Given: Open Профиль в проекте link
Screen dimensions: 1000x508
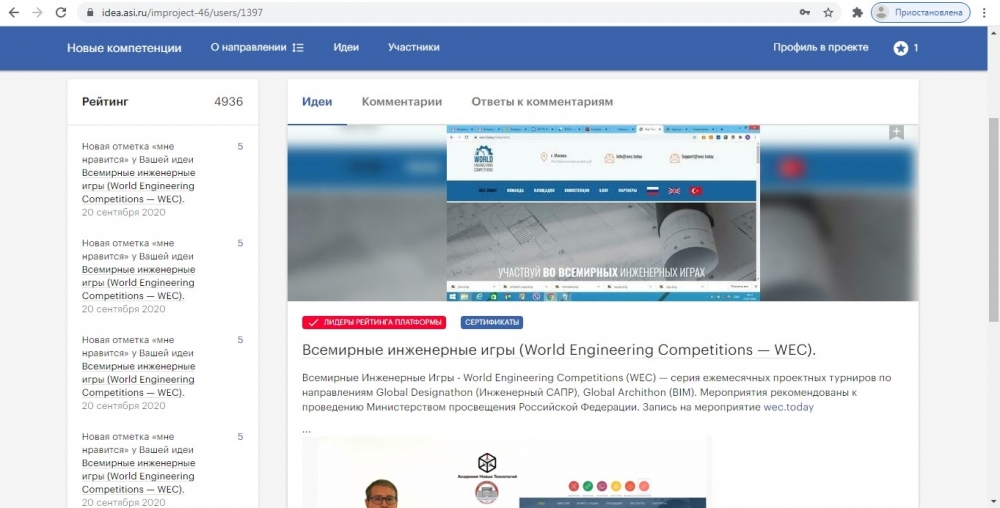Looking at the screenshot, I should point(821,47).
